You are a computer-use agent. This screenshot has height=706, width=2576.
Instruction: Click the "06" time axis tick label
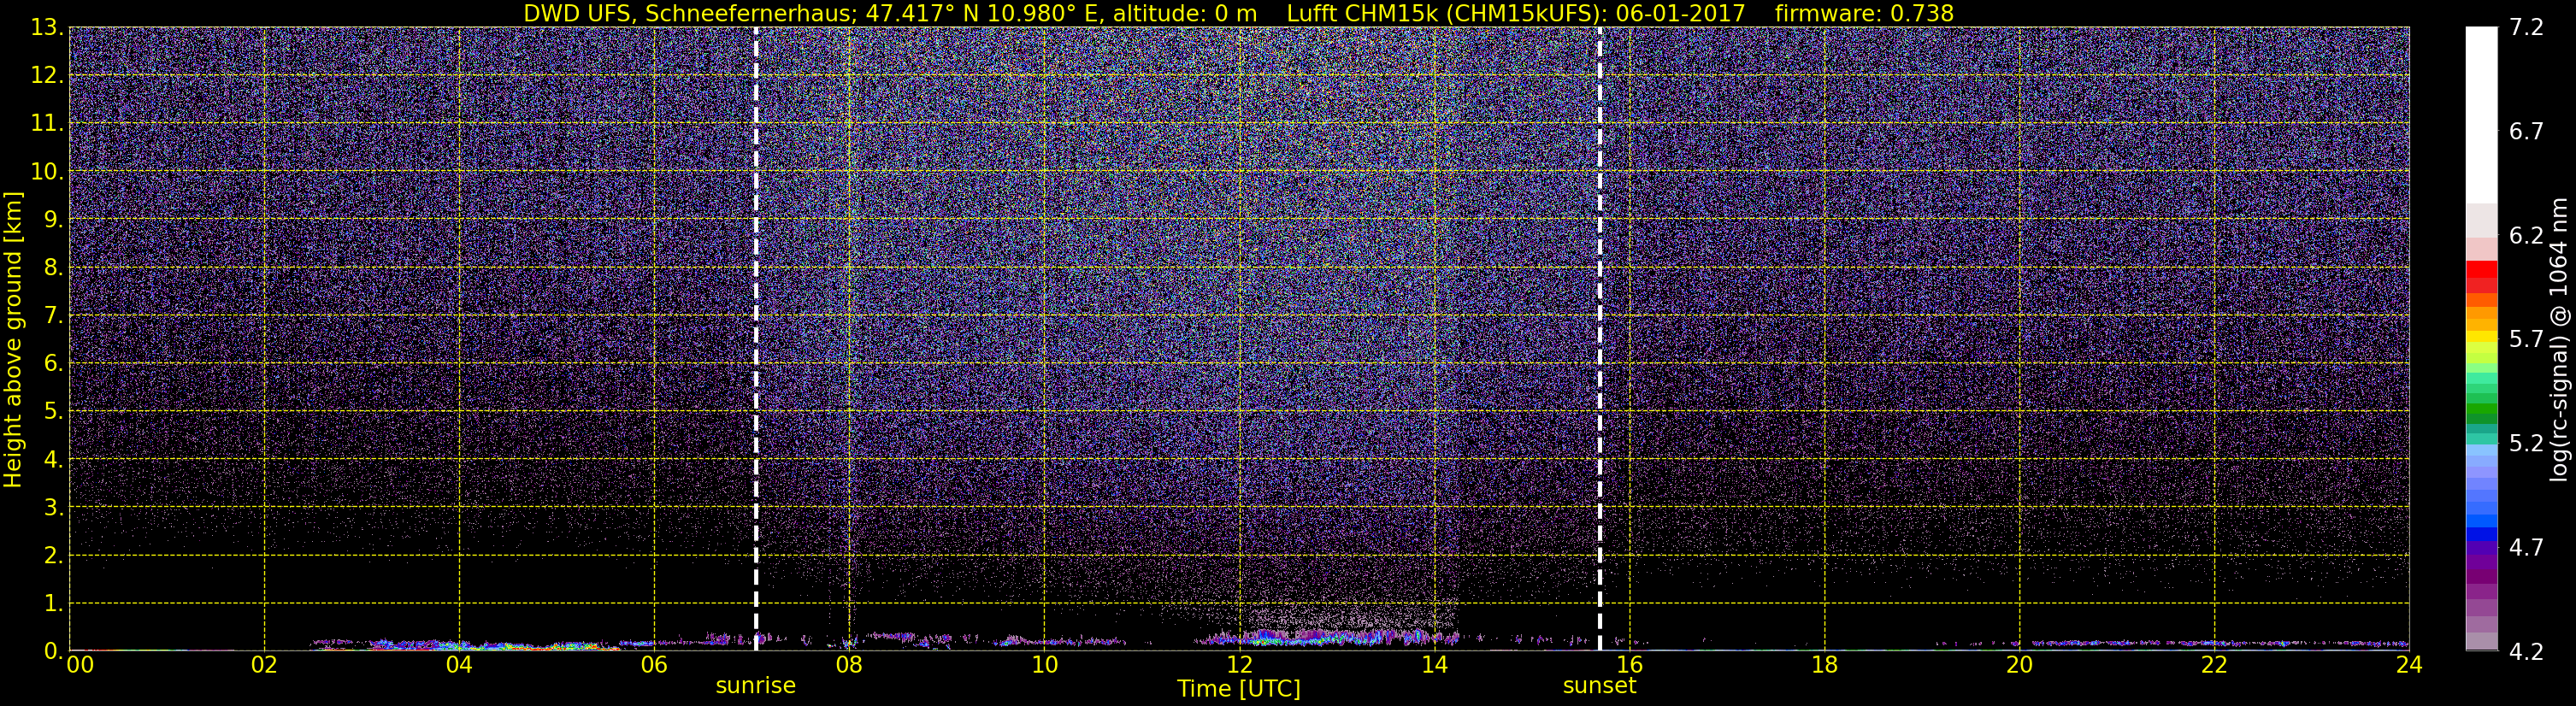click(x=654, y=665)
